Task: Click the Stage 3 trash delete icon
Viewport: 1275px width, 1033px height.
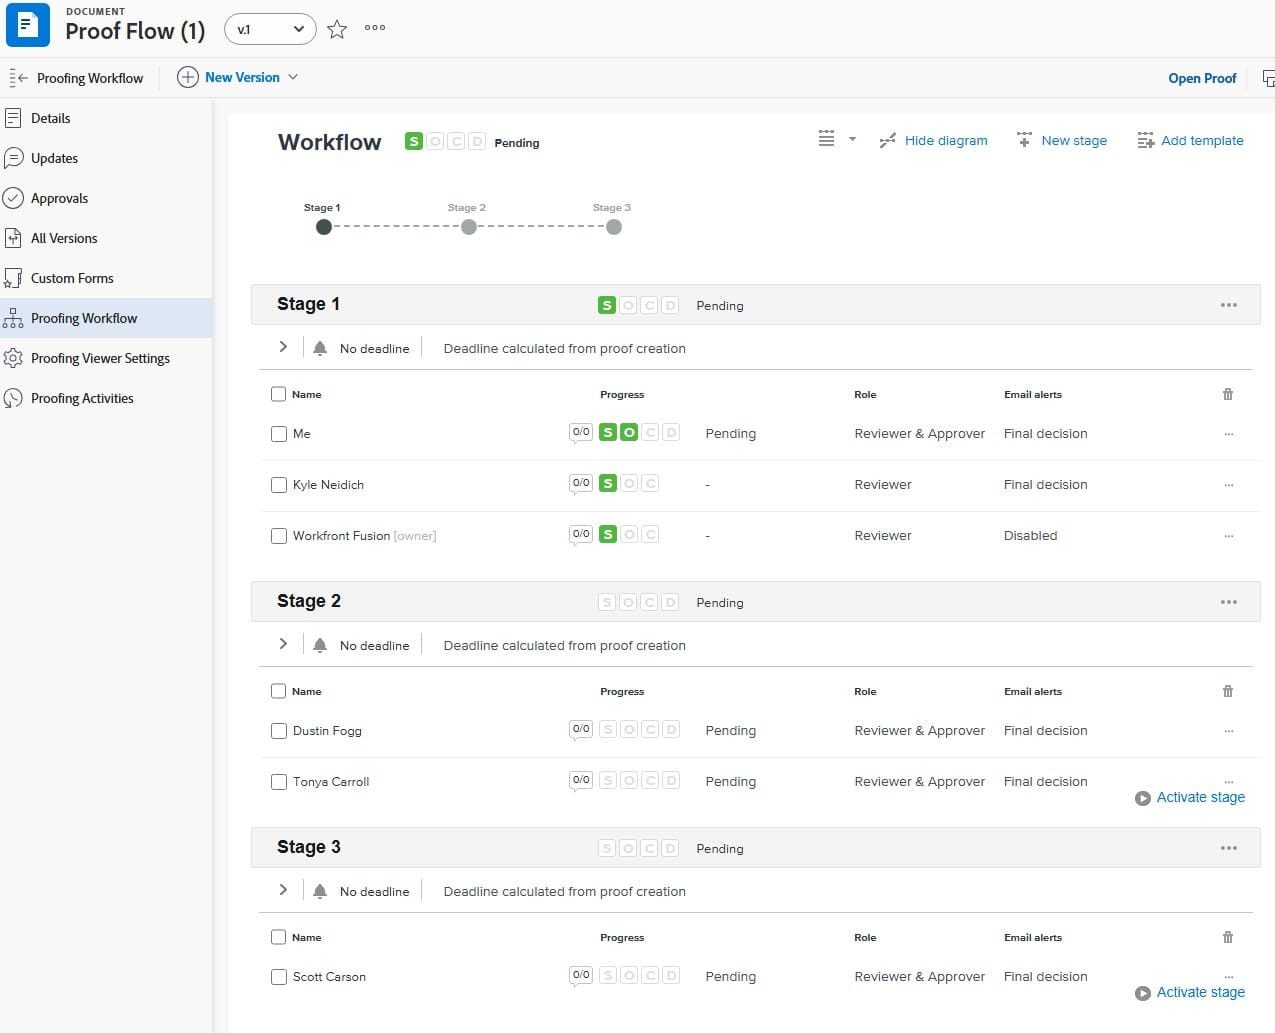Action: (1228, 937)
